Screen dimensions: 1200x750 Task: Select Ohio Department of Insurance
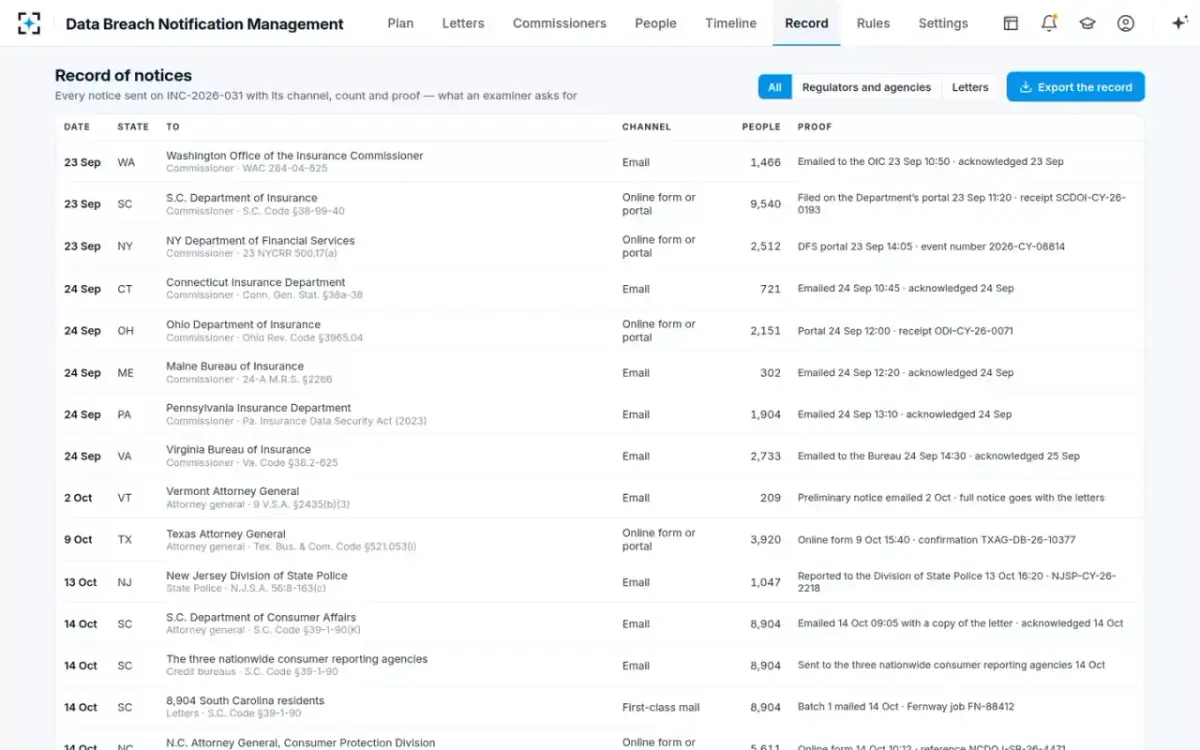click(x=600, y=330)
